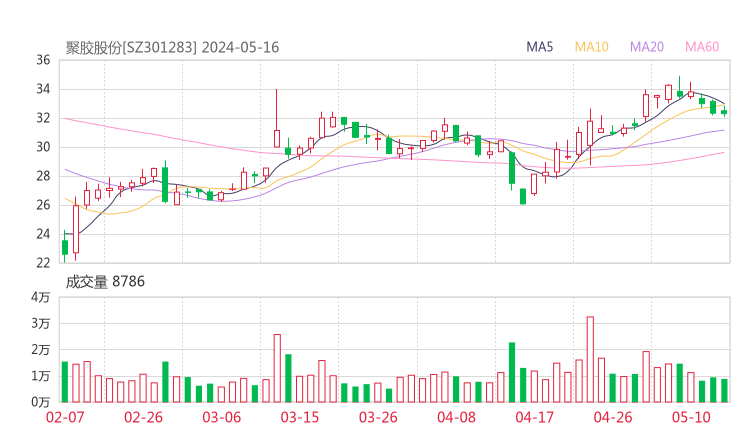Click the 04-17 date axis label

coord(535,417)
